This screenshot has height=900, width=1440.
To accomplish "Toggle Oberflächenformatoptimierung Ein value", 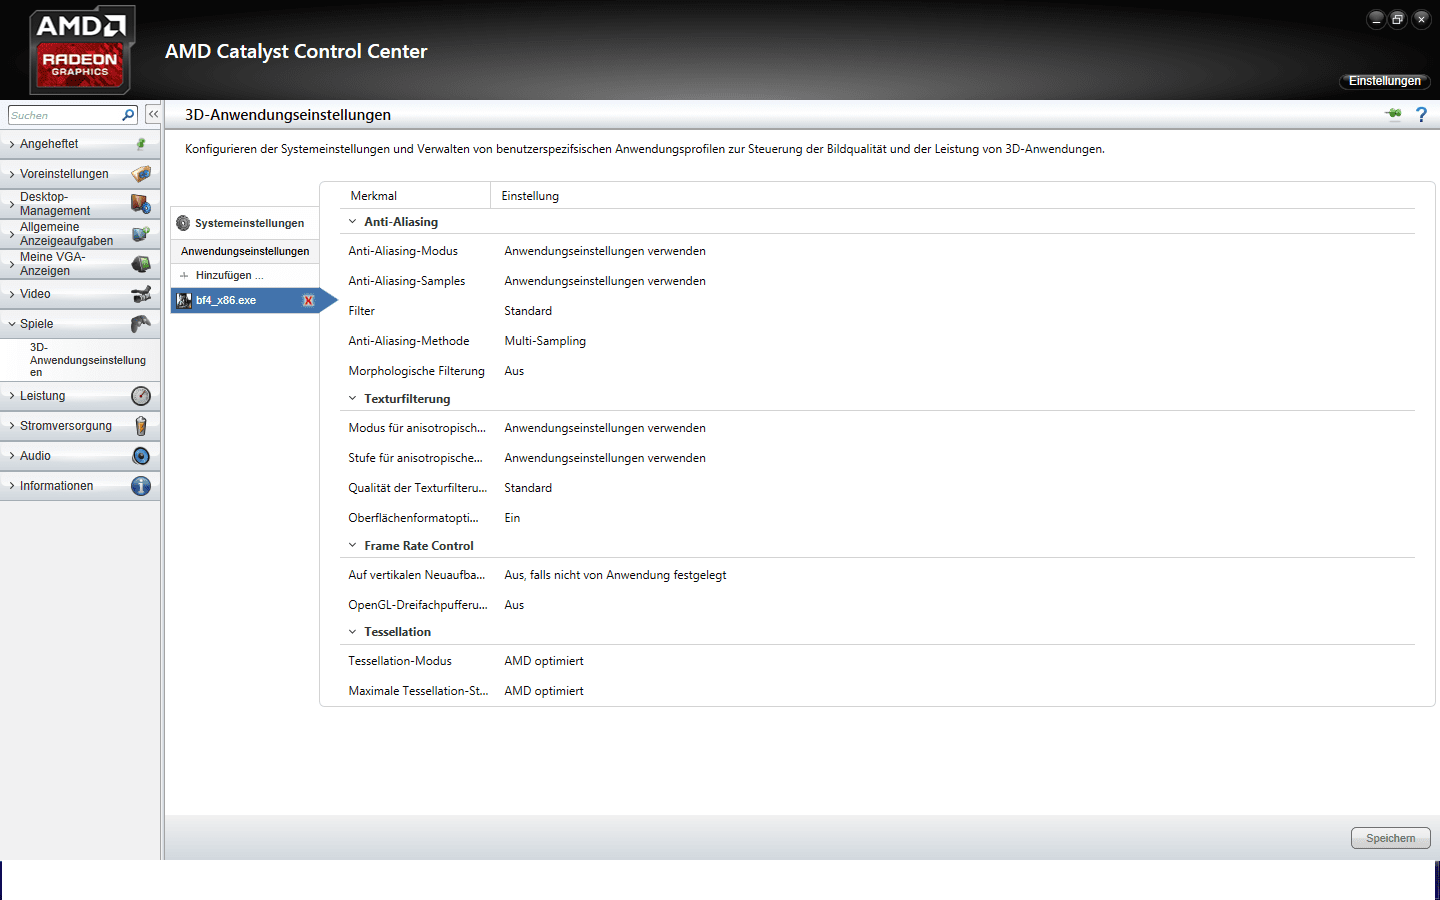I will pyautogui.click(x=512, y=518).
